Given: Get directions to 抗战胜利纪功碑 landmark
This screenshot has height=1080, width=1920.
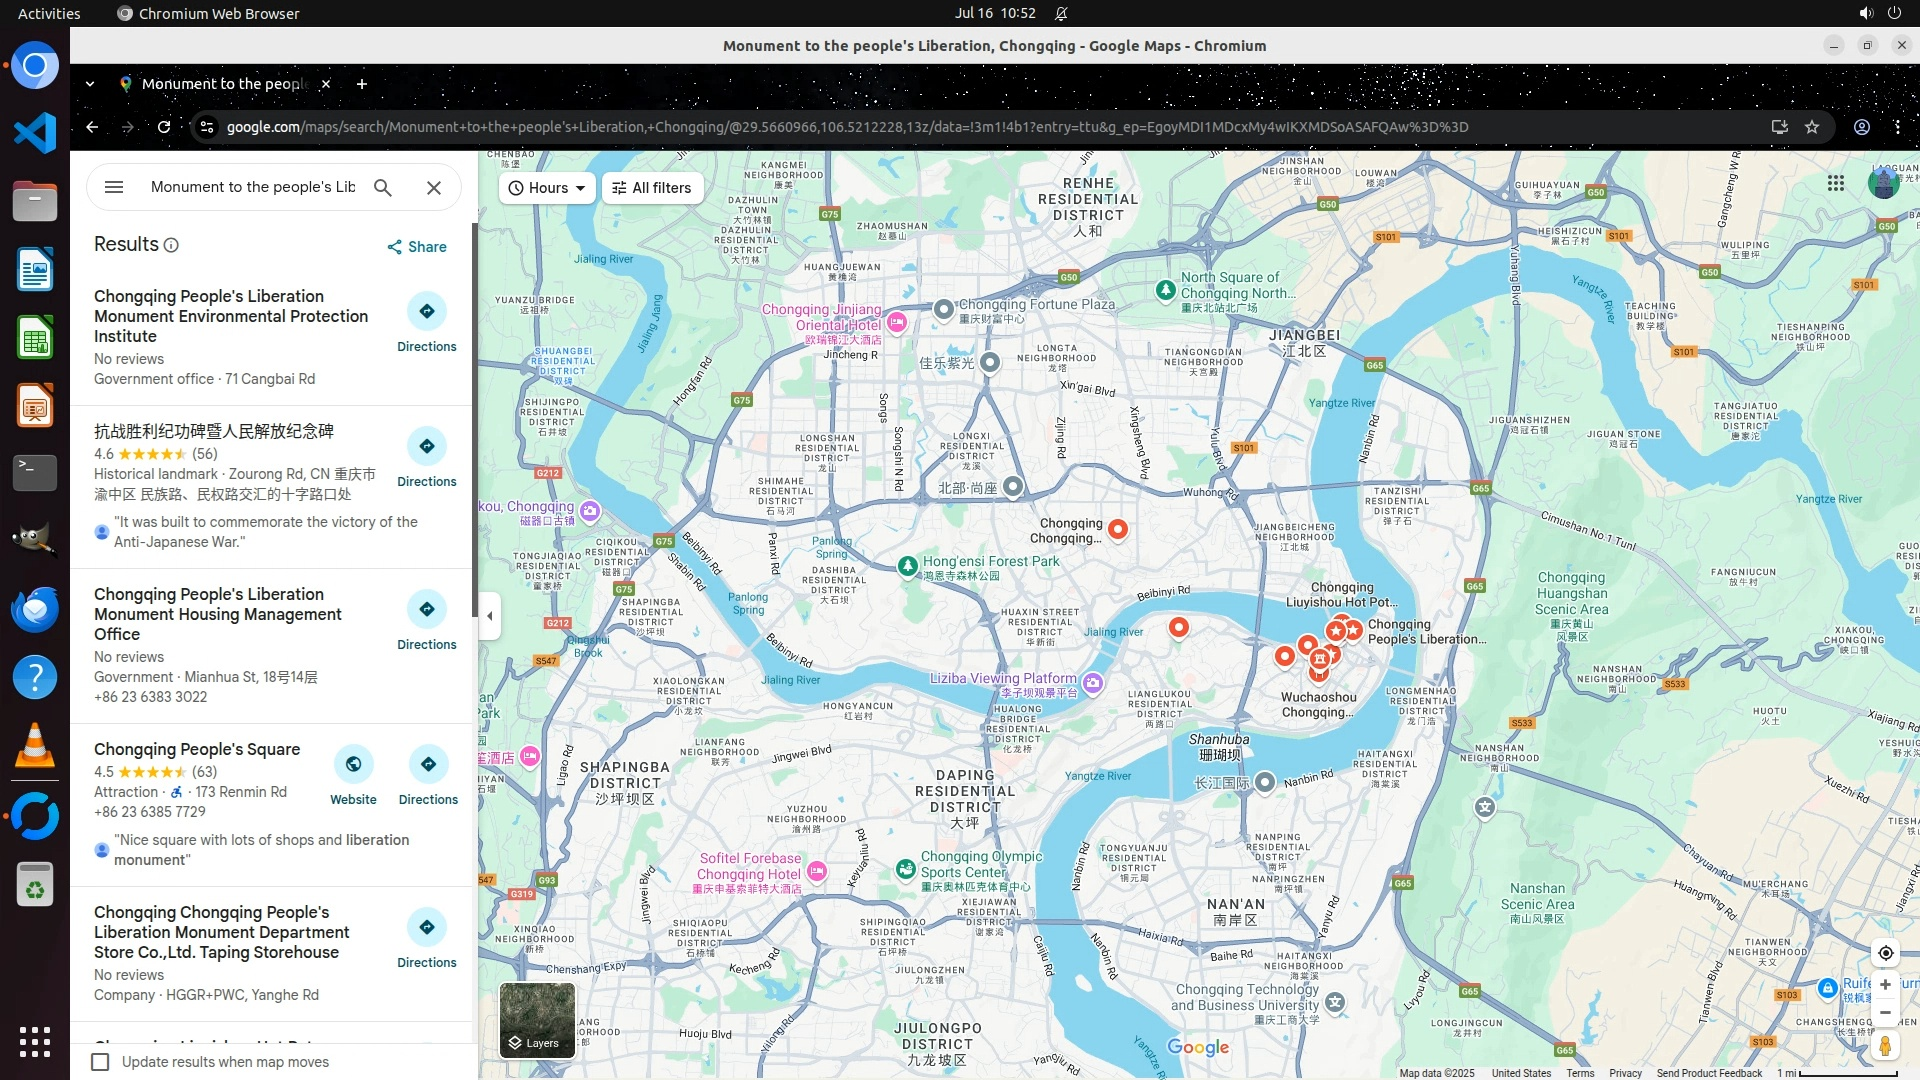Looking at the screenshot, I should (x=427, y=447).
